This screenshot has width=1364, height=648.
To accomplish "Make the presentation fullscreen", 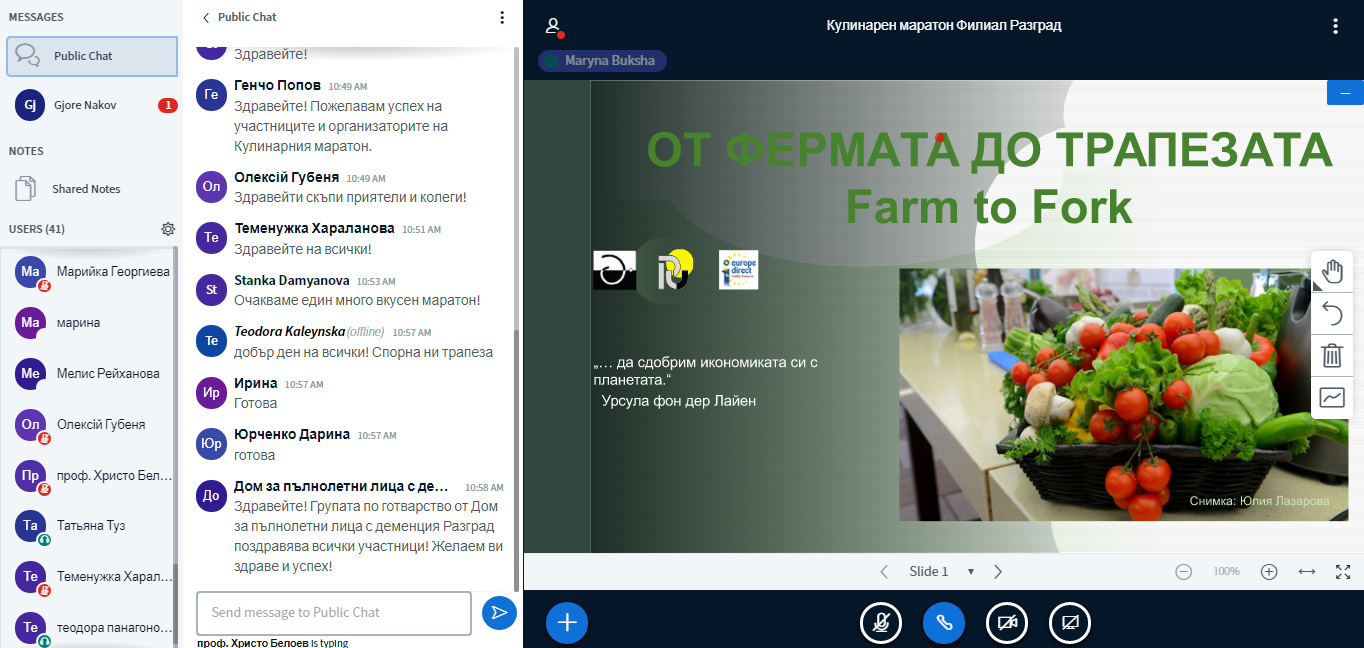I will pyautogui.click(x=1343, y=572).
